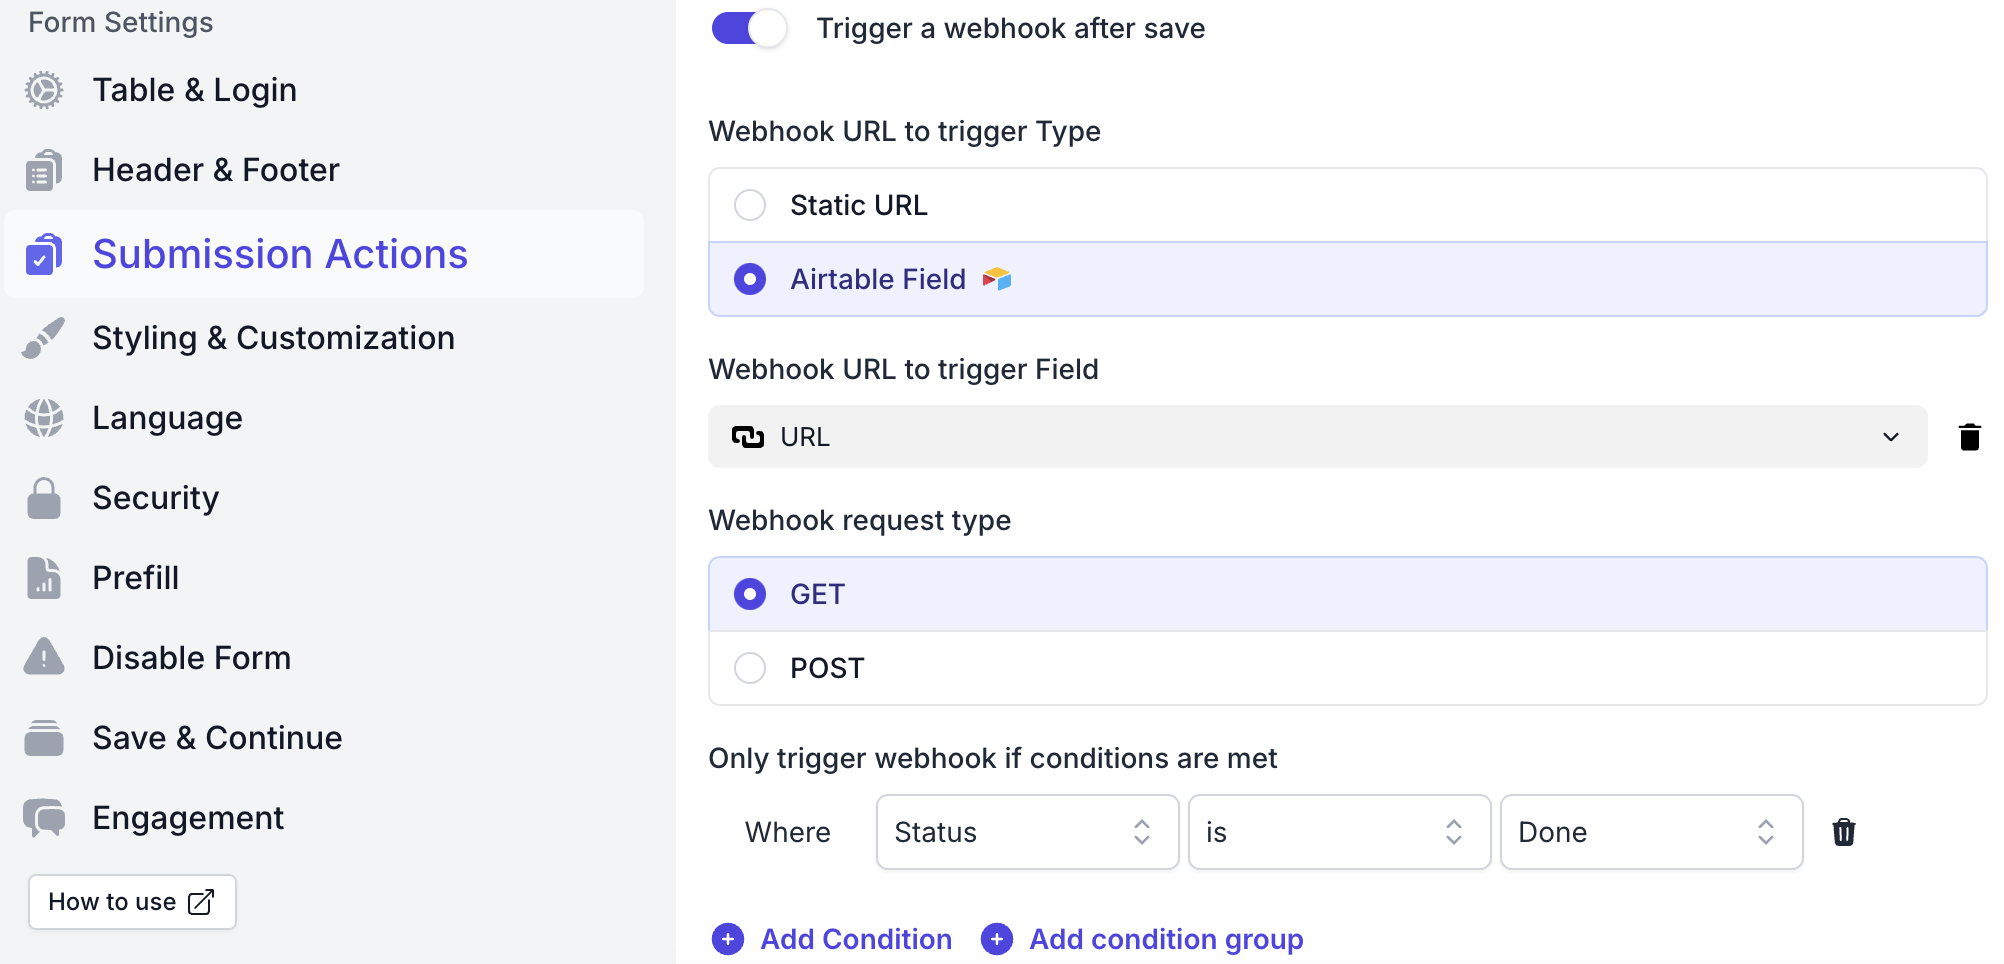Delete the Status is Done condition
The width and height of the screenshot is (2004, 964).
point(1843,832)
